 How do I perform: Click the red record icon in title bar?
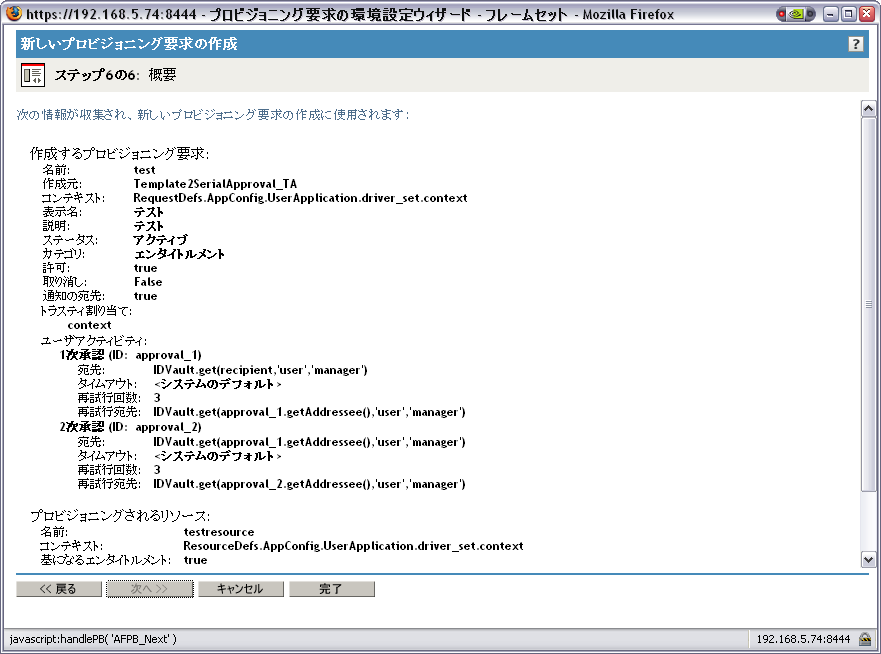point(782,14)
